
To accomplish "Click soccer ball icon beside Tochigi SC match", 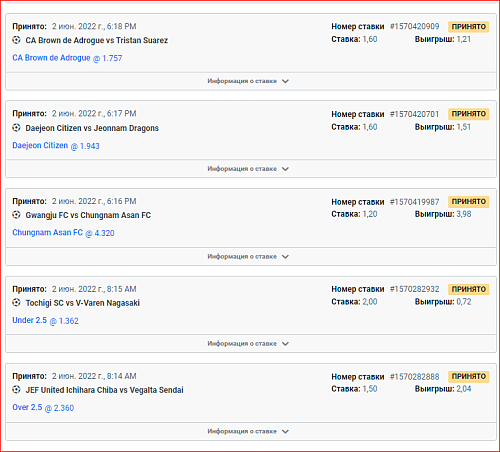I will [16, 303].
